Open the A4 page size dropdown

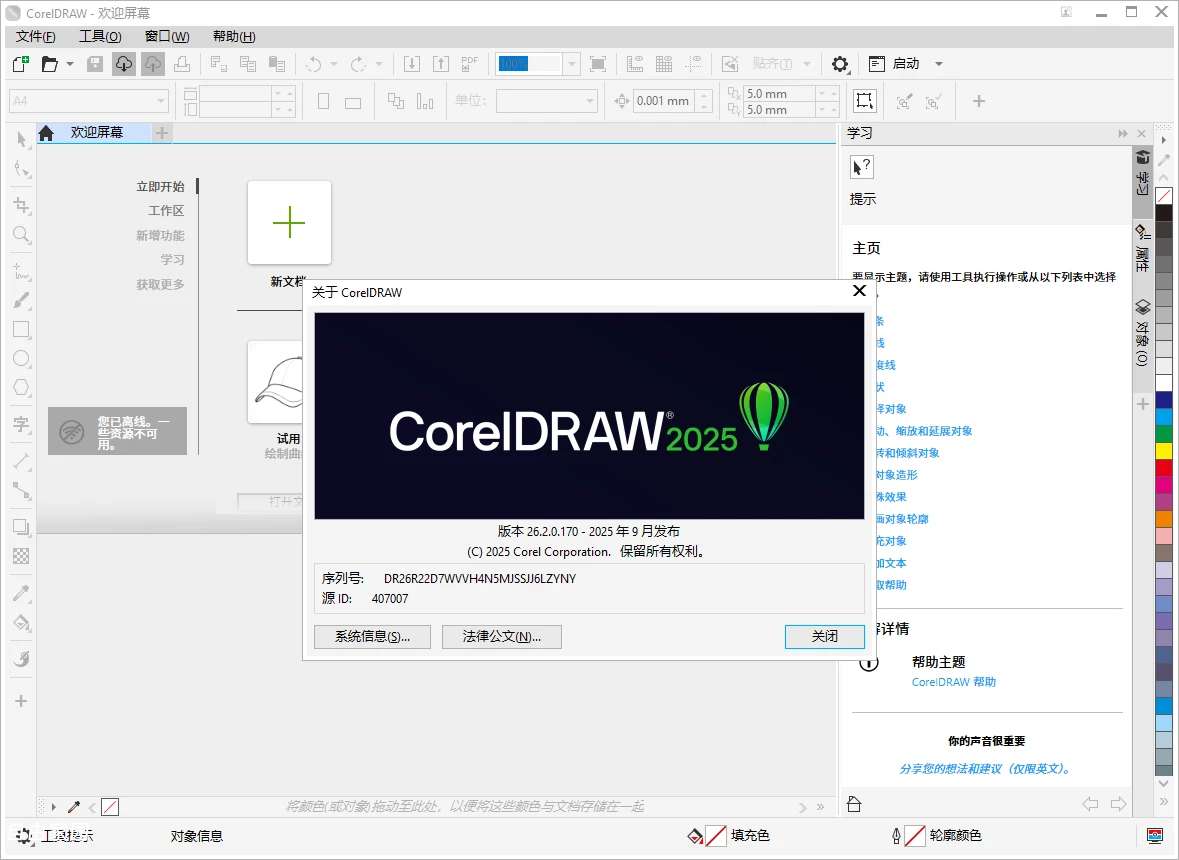point(161,100)
